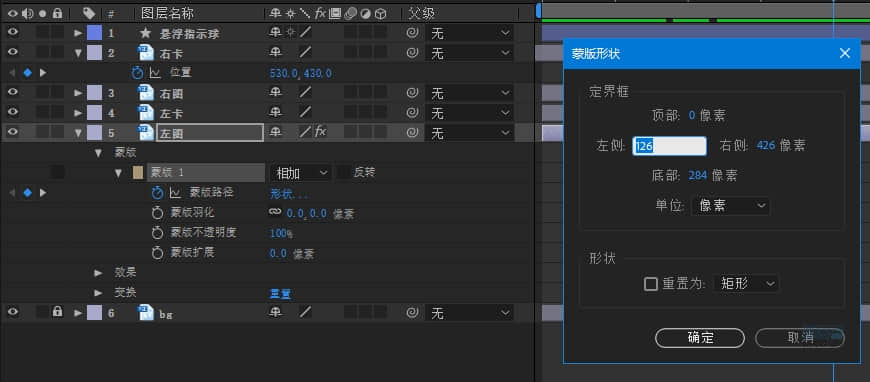Screen dimensions: 870x382
Task: Click the 图层名称 column header
Action: point(168,13)
